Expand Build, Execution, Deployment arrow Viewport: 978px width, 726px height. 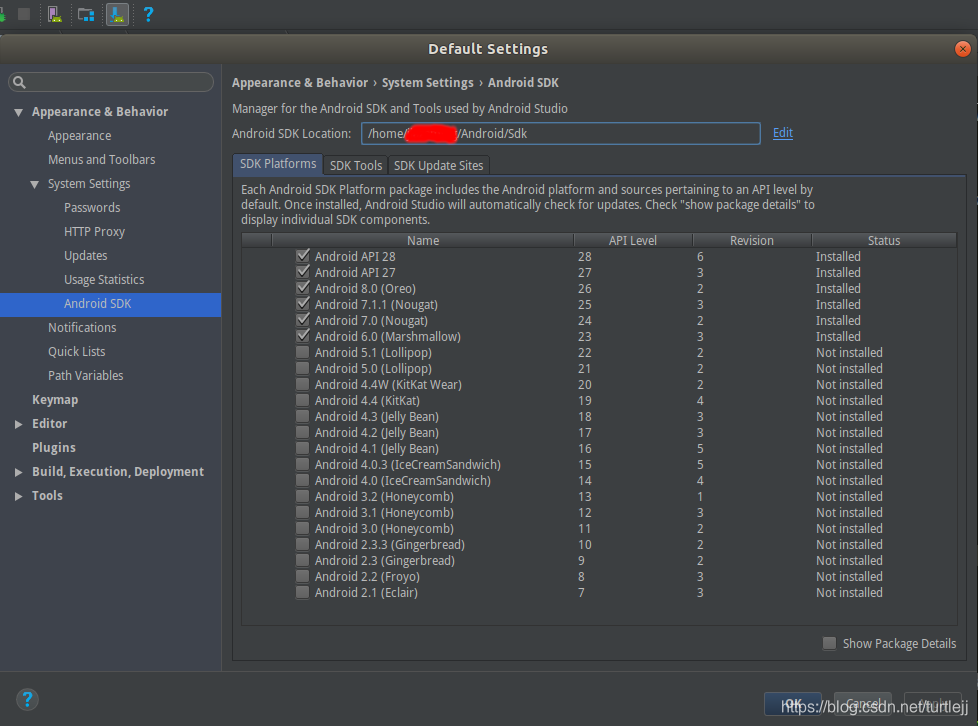(19, 472)
